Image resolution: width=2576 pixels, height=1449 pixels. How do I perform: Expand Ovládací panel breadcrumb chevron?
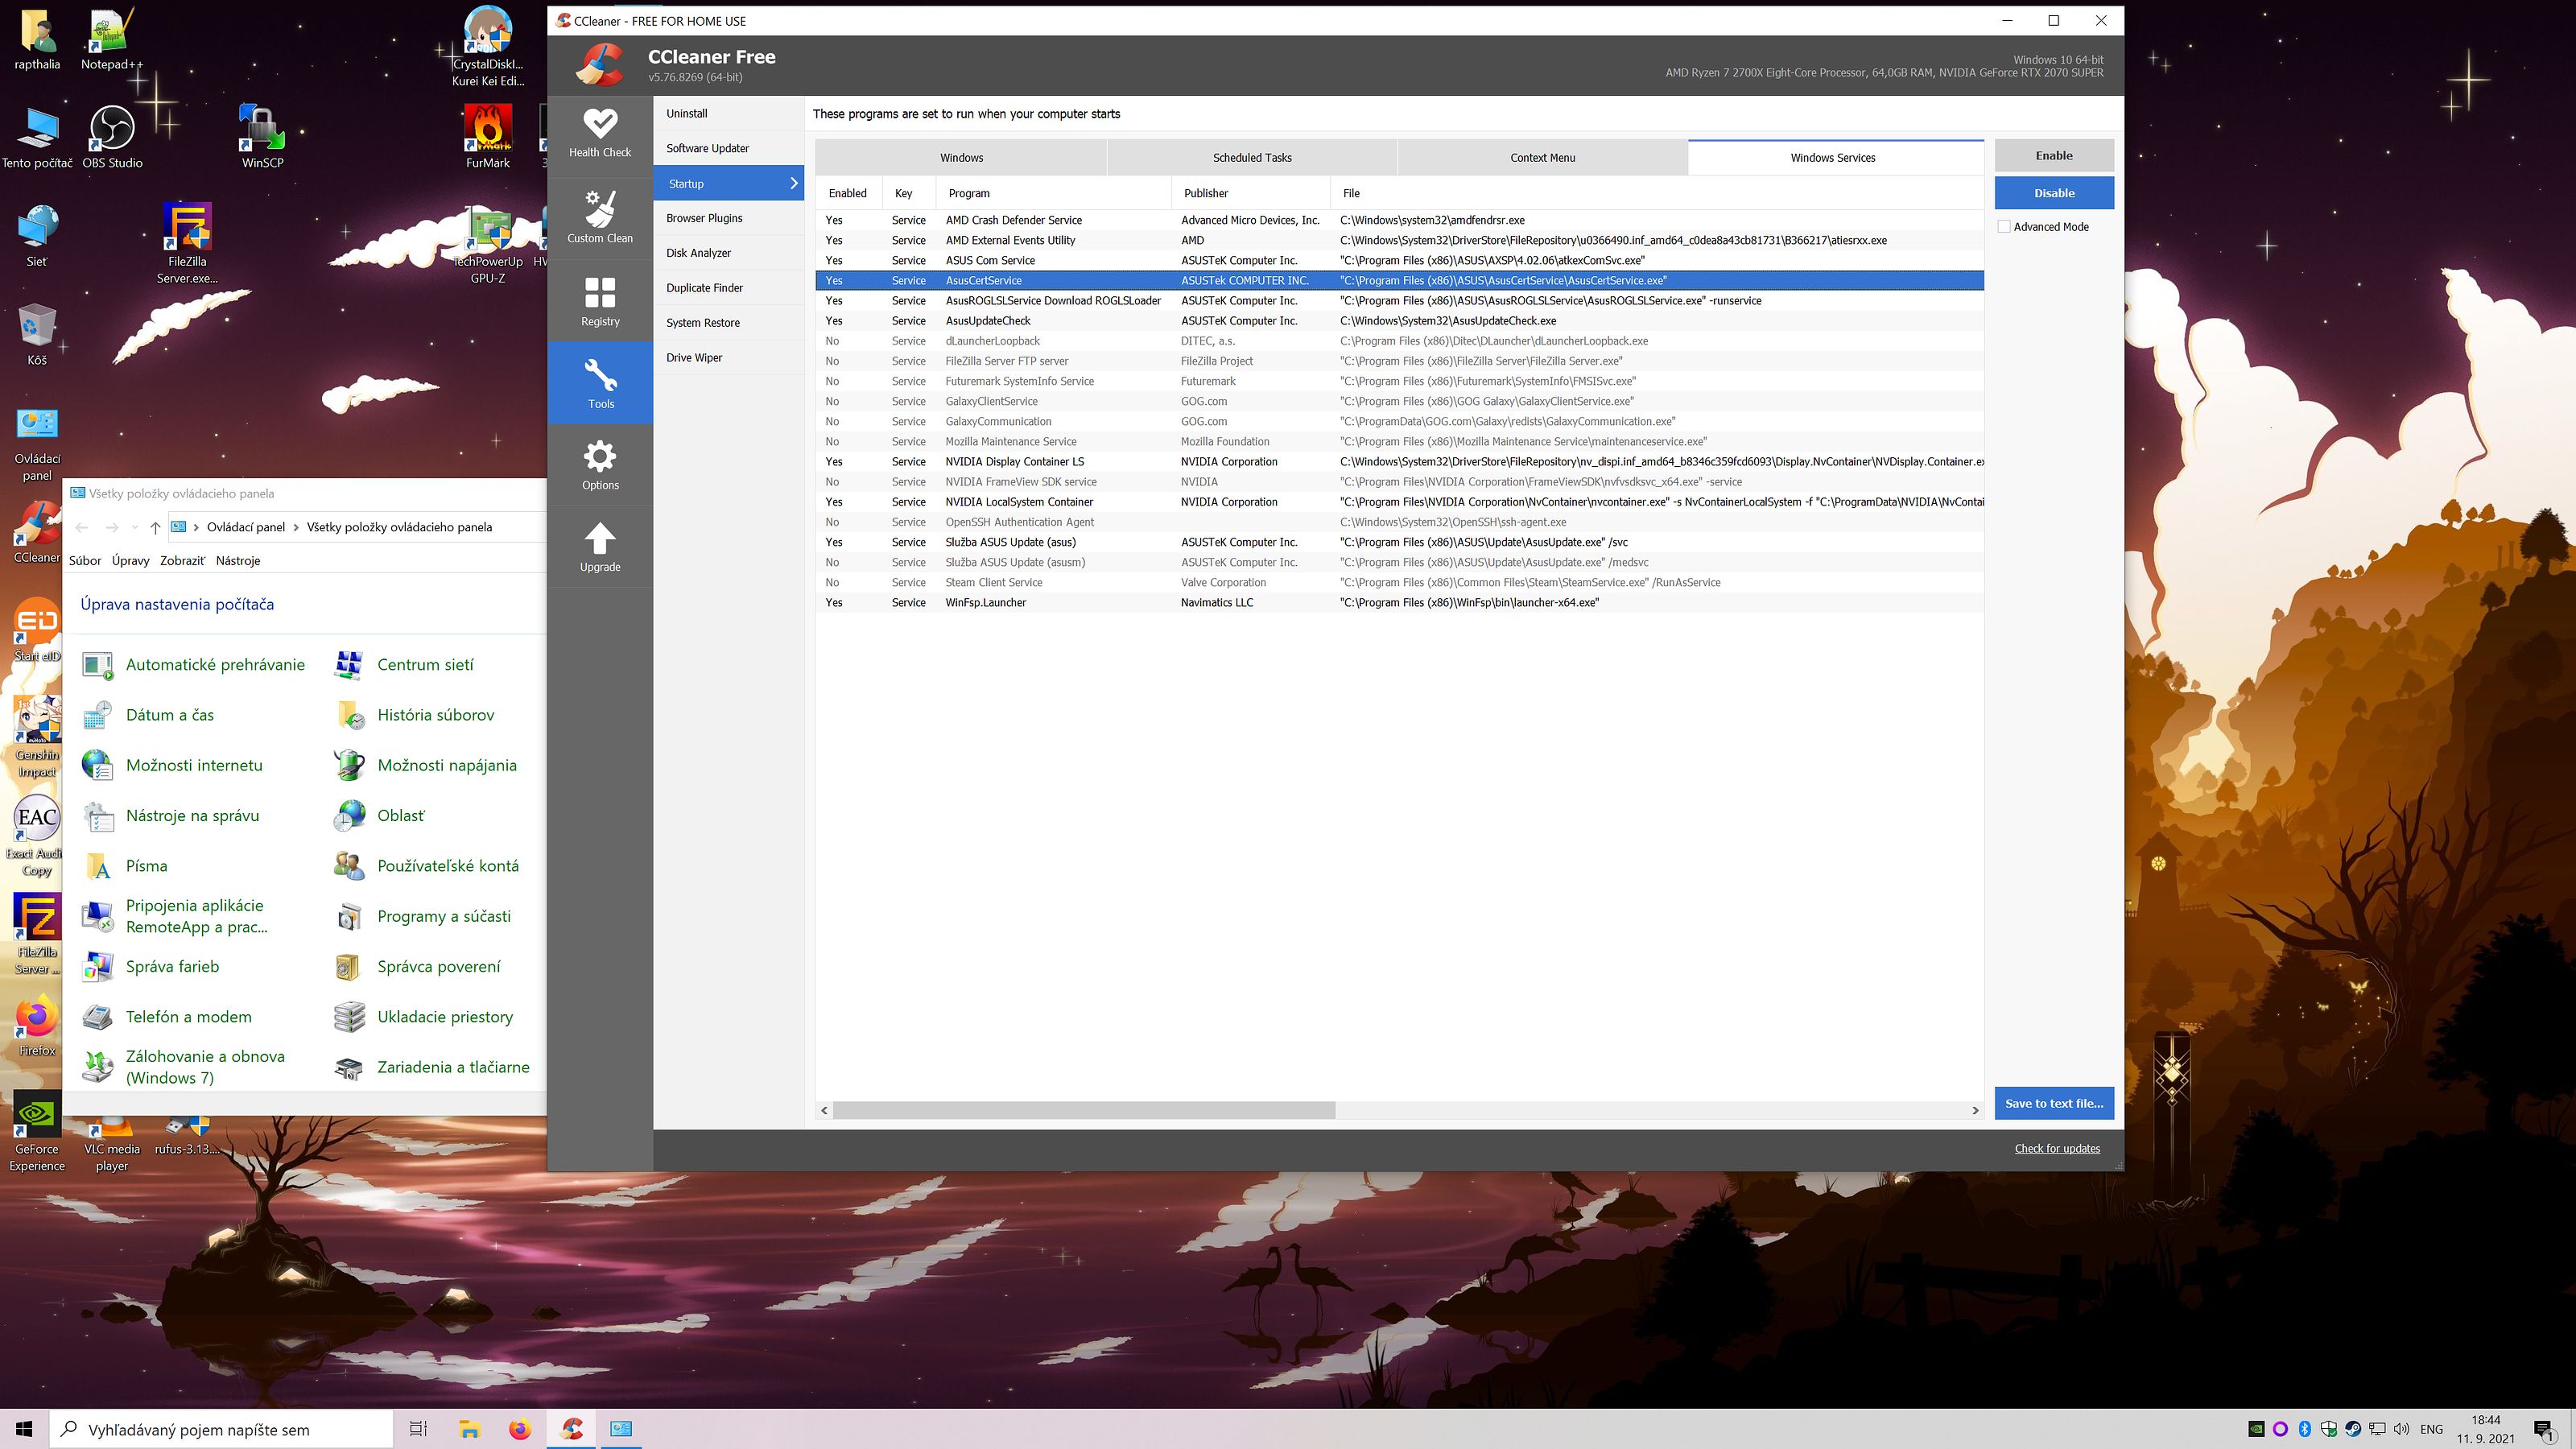click(296, 527)
